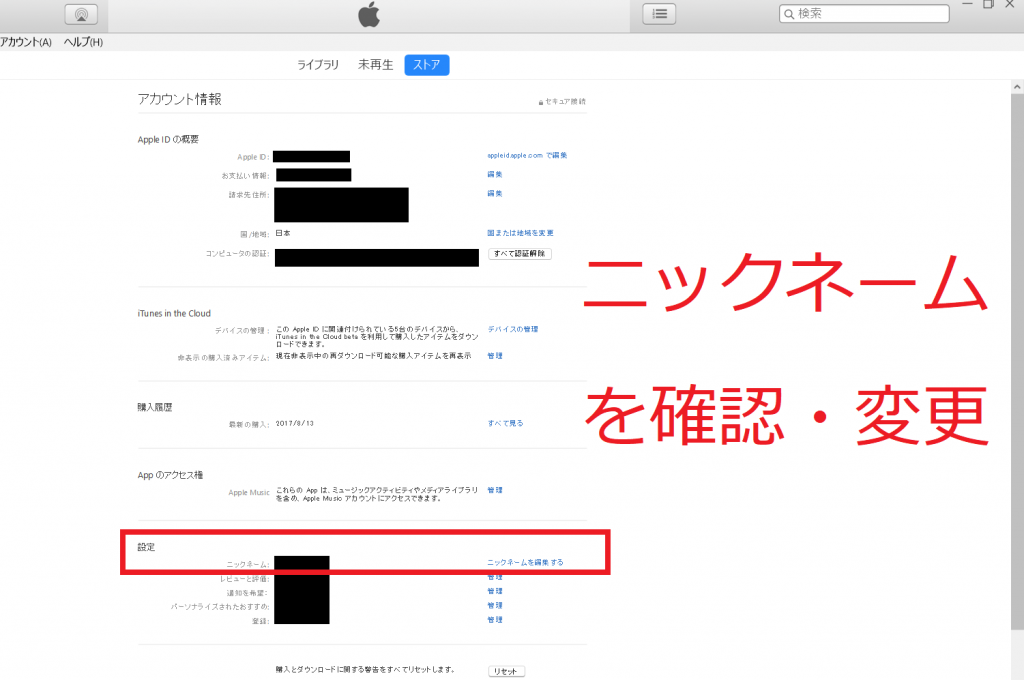
Task: Click the コンピュータの認証 label
Action: coord(237,253)
